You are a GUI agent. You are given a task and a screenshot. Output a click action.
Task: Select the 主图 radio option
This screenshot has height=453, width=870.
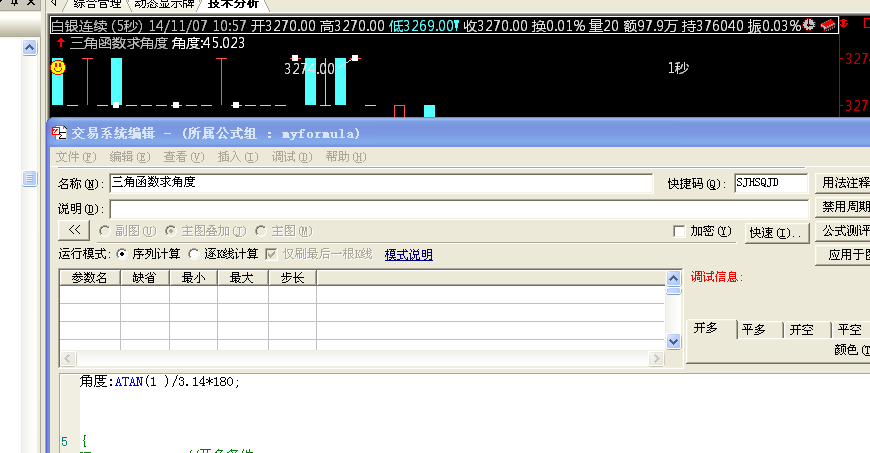point(261,230)
